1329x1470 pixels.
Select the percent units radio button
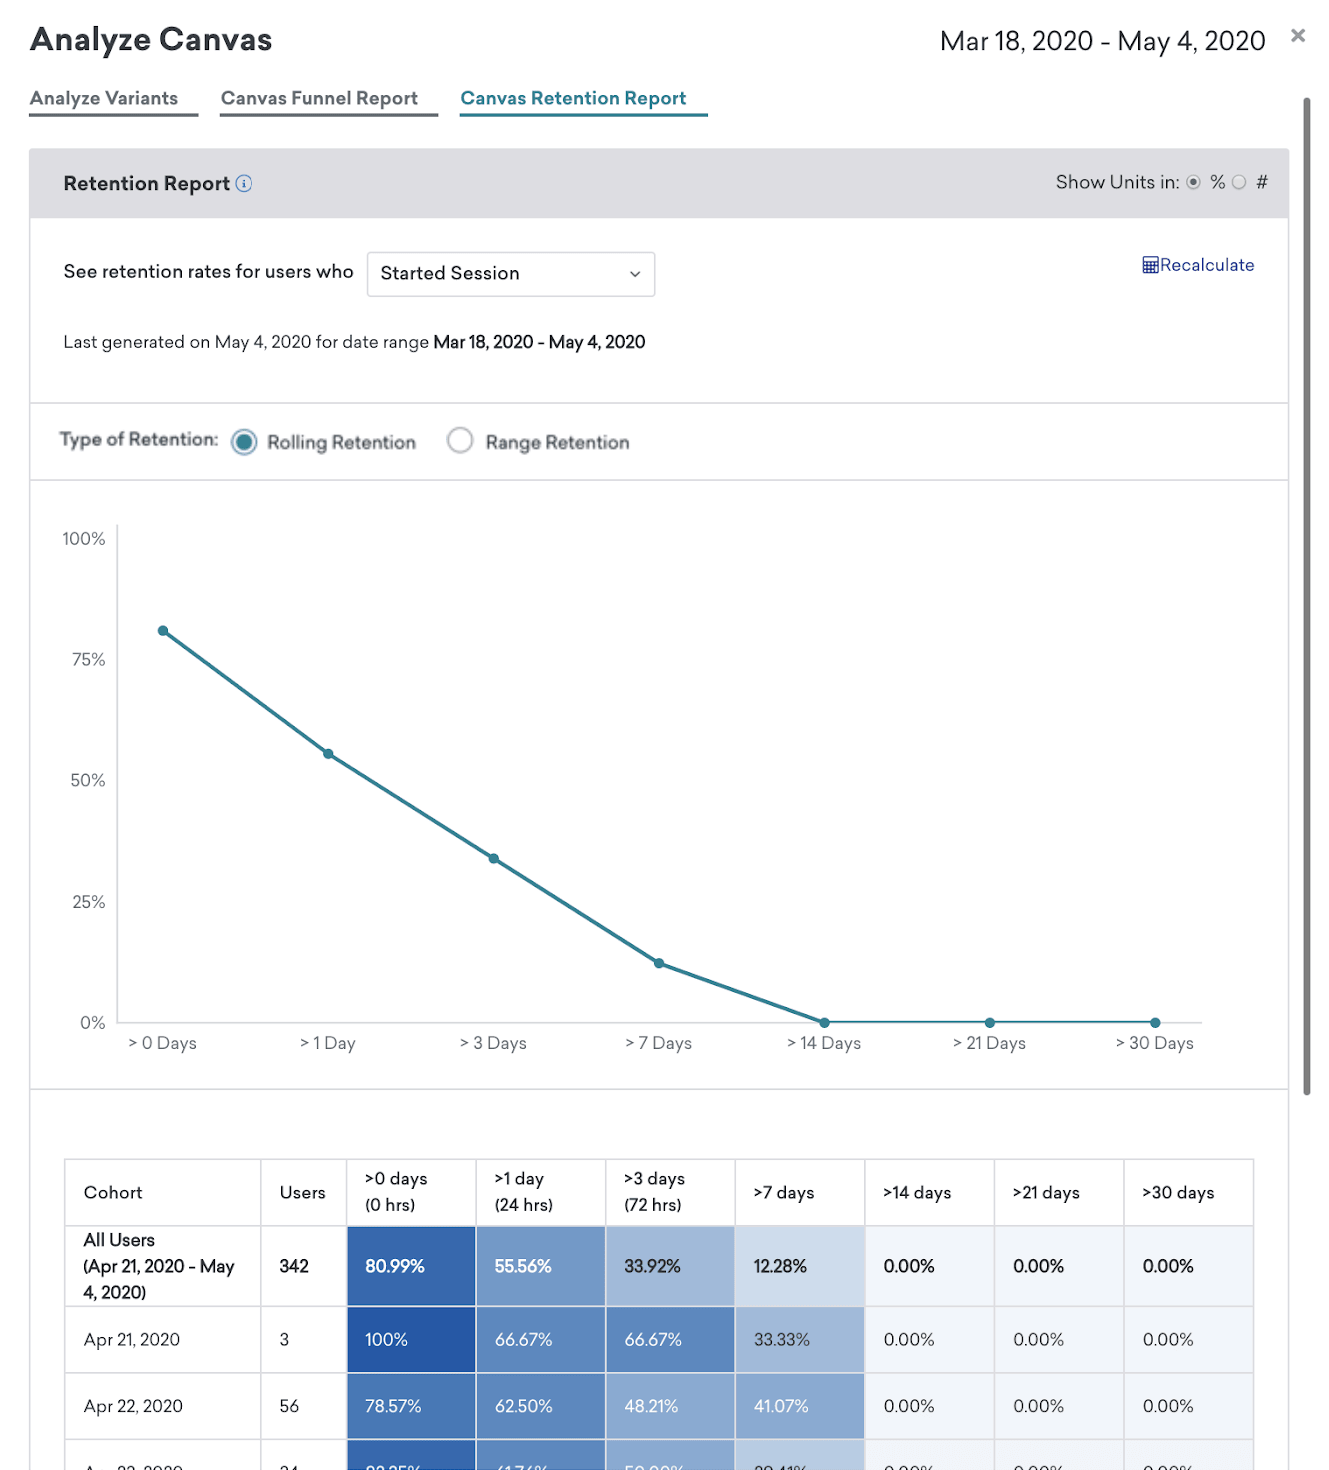[1193, 182]
